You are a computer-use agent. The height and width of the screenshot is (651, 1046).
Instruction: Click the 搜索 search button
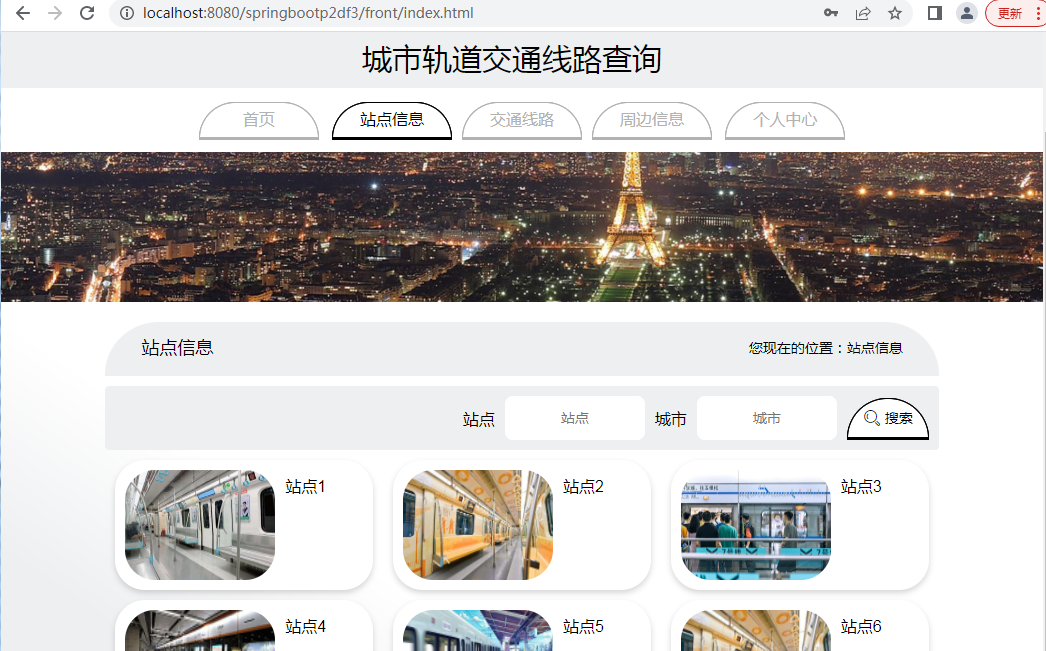888,419
